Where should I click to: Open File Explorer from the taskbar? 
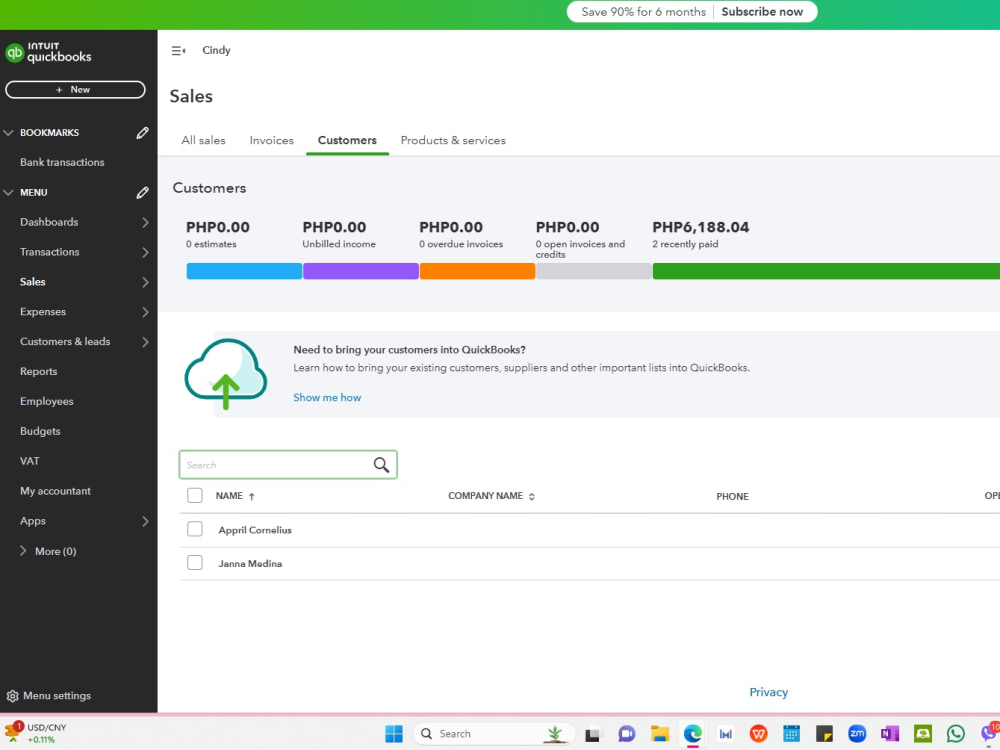coord(659,734)
